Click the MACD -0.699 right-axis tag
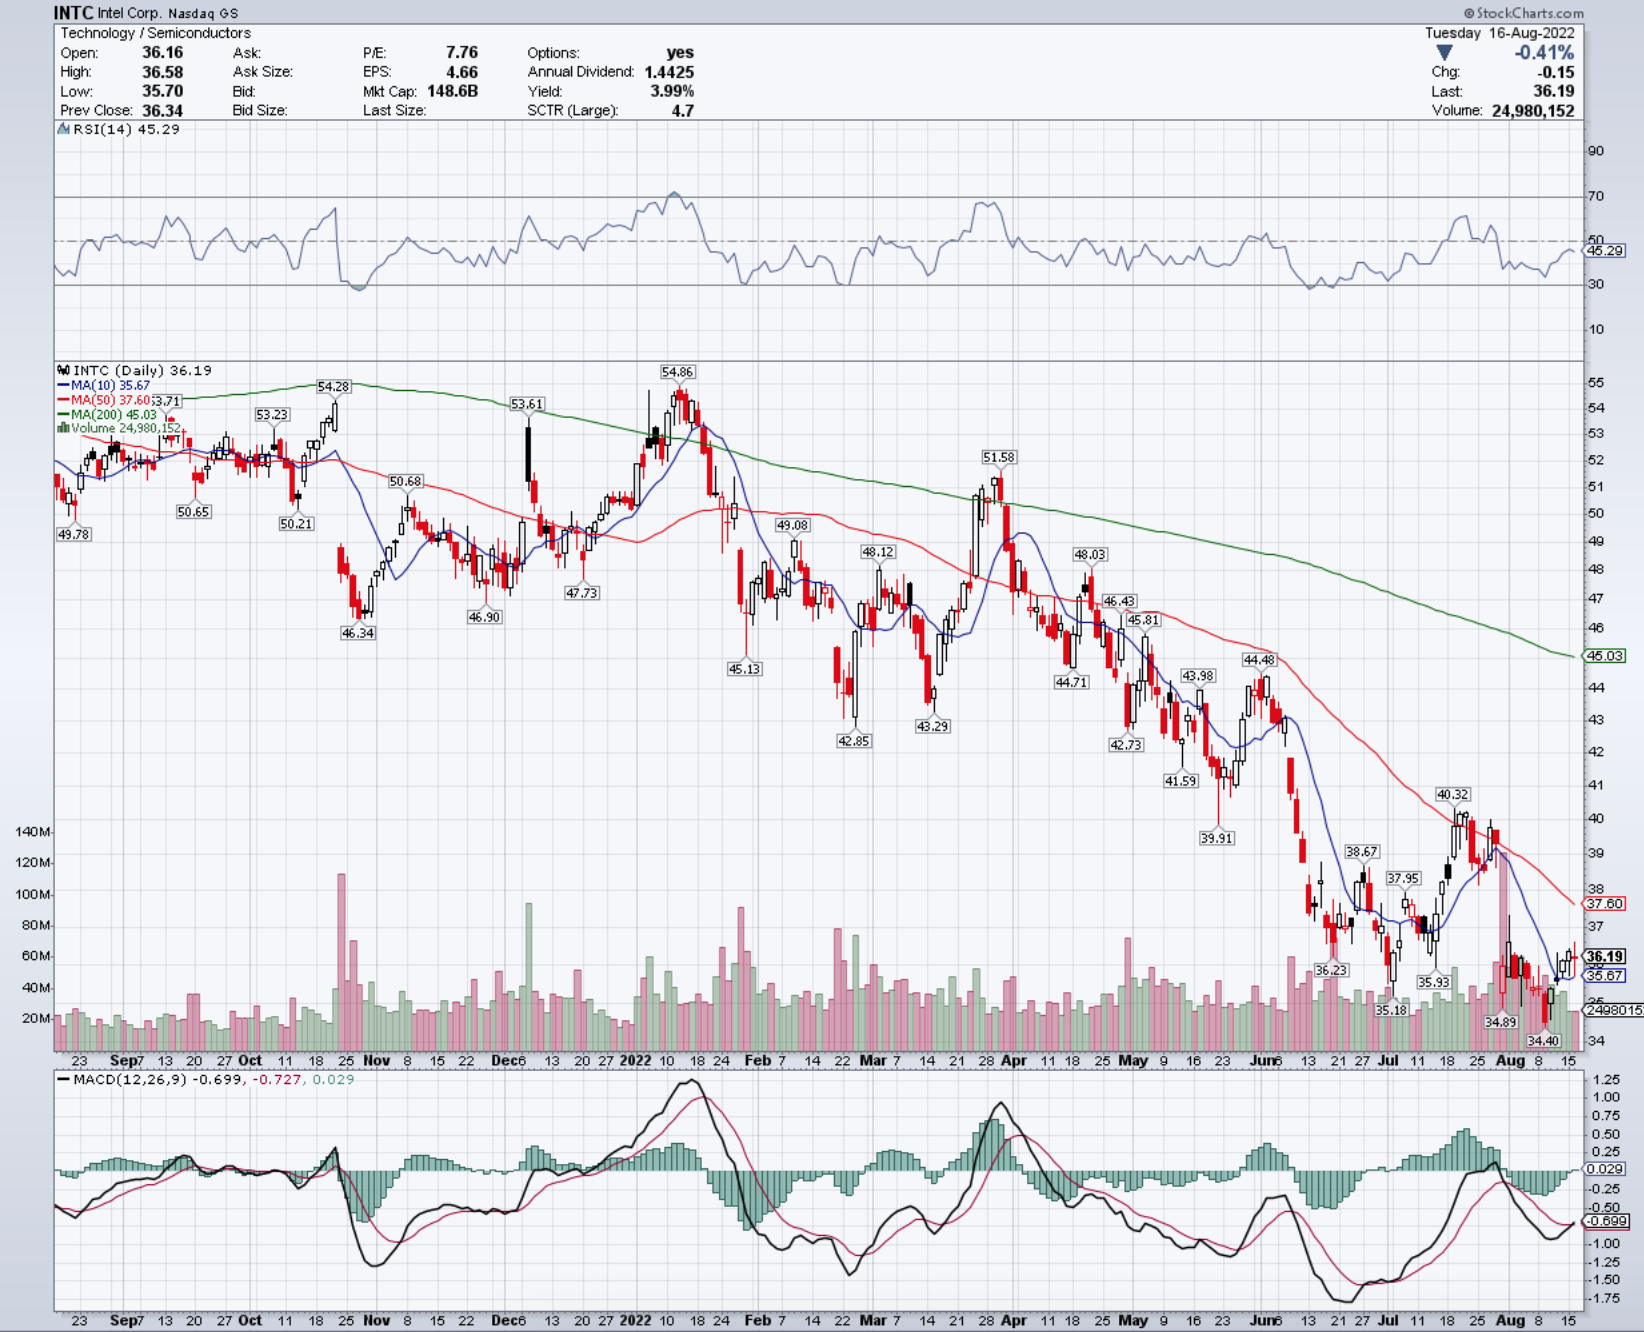 click(x=1607, y=1221)
